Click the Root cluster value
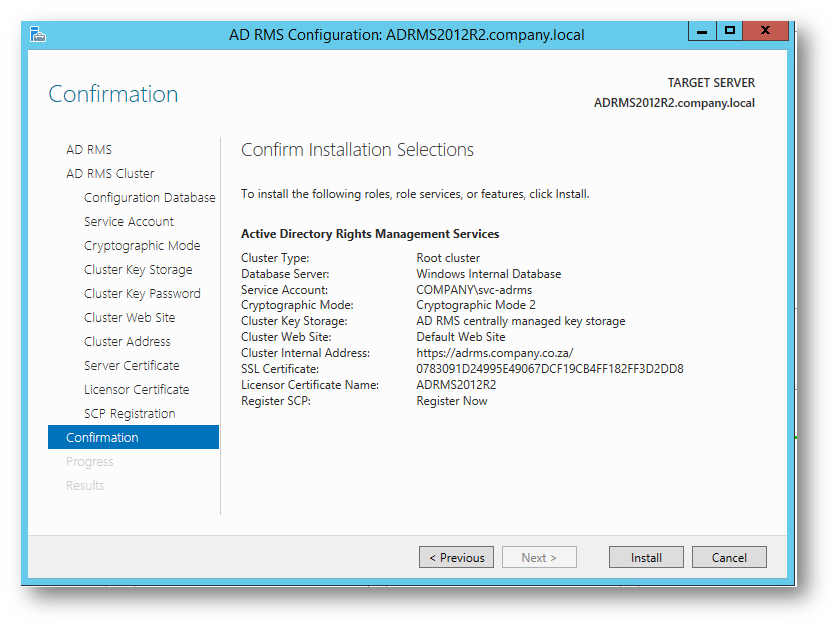Image resolution: width=839 pixels, height=629 pixels. [448, 258]
